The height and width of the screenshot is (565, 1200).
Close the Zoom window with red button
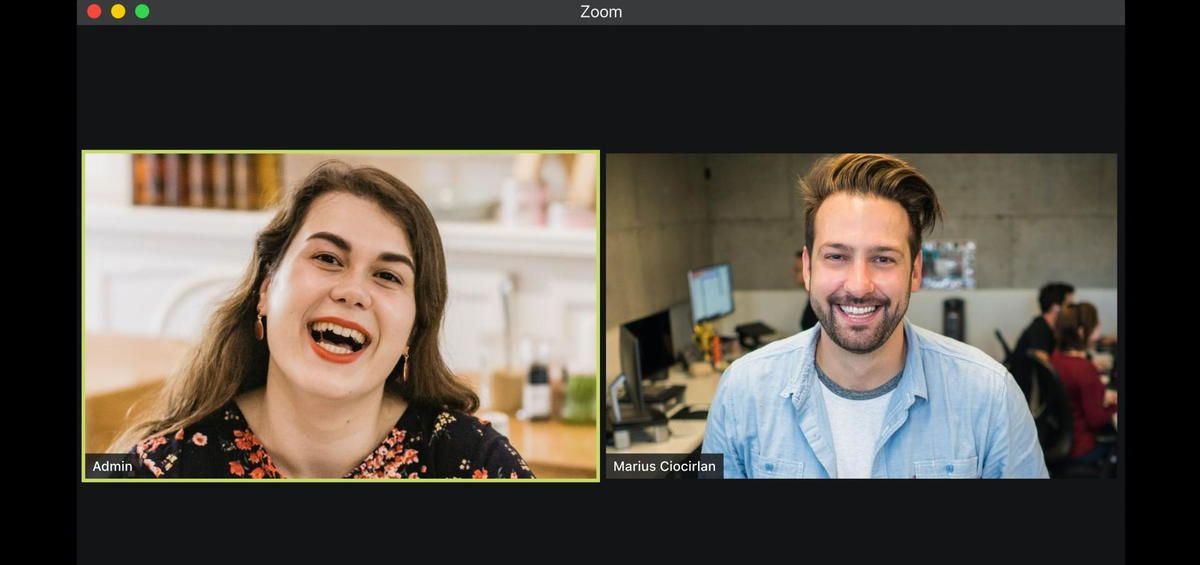(94, 11)
